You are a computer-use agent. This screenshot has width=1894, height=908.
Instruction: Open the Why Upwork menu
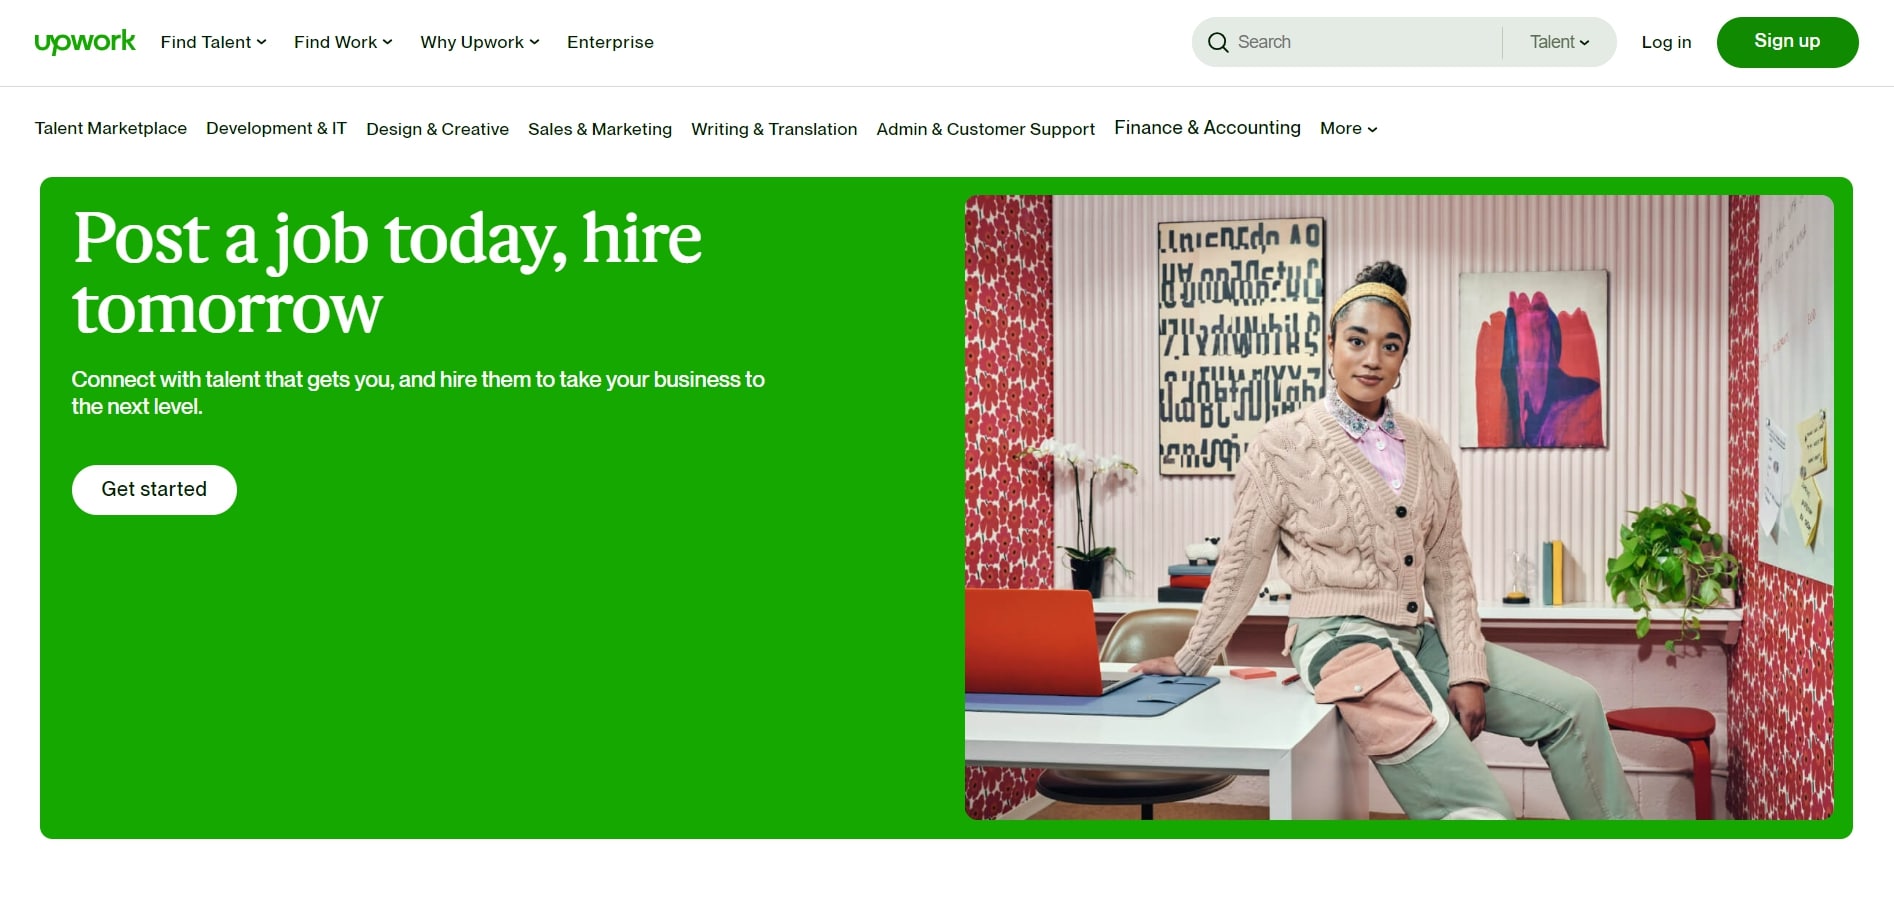472,42
